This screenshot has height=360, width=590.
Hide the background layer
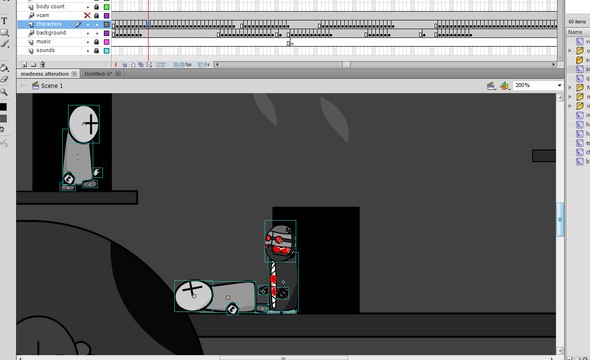(88, 33)
